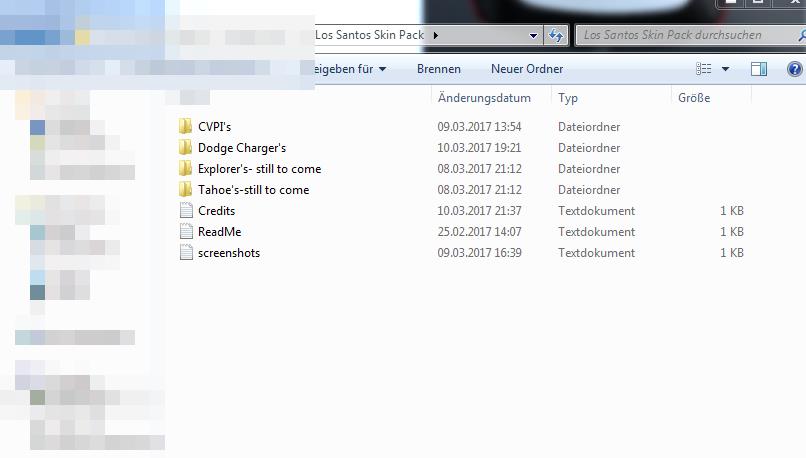Select the Dodge Charger's folder name
The image size is (806, 458).
point(242,148)
